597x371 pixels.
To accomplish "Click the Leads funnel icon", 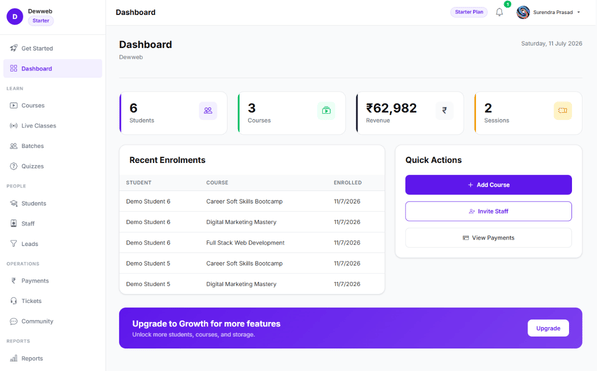I will tap(14, 244).
